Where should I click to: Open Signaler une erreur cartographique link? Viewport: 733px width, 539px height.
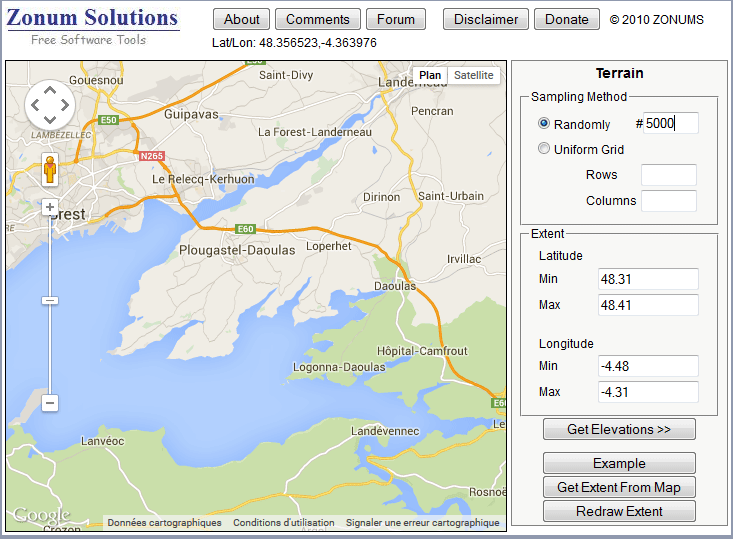[423, 523]
